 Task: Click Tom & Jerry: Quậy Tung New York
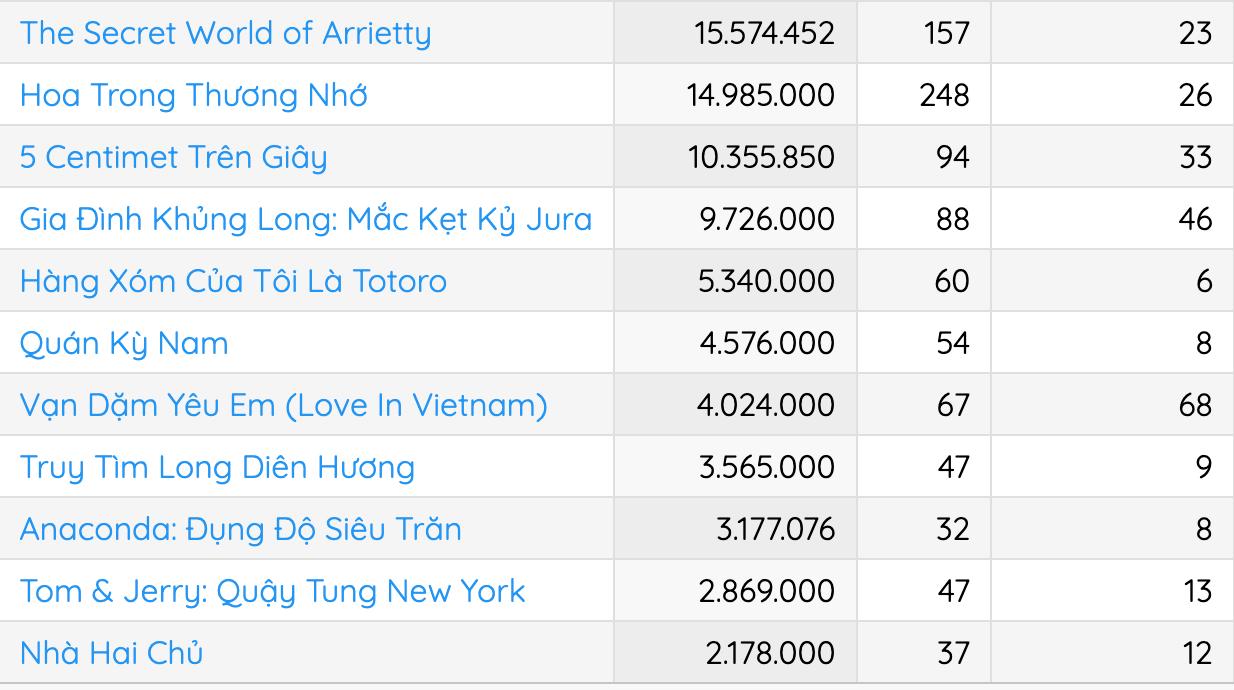(x=272, y=591)
